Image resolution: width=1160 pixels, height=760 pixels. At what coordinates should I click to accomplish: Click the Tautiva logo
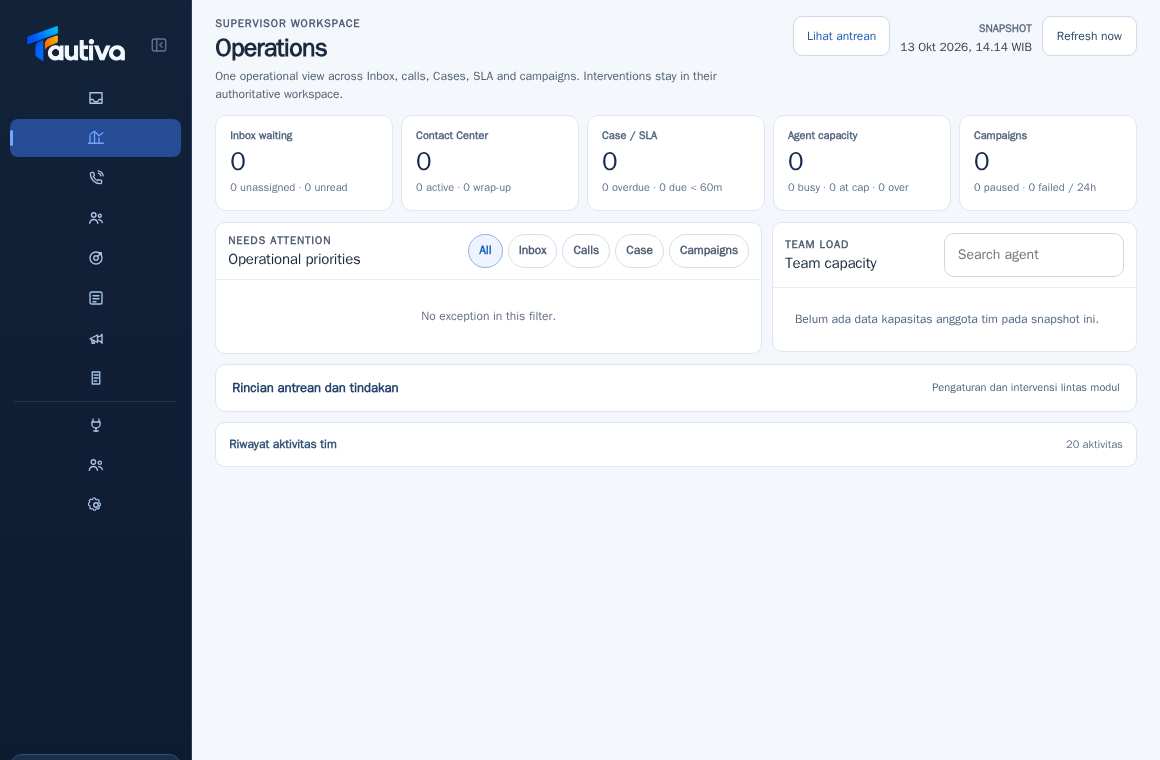coord(76,44)
